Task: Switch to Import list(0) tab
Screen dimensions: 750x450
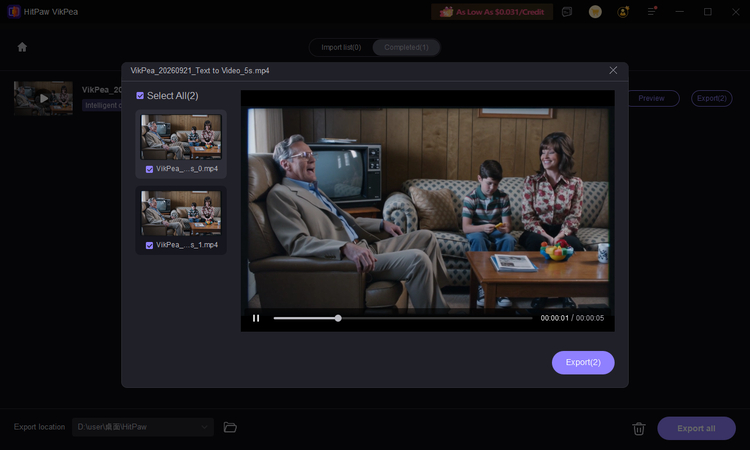Action: (341, 47)
